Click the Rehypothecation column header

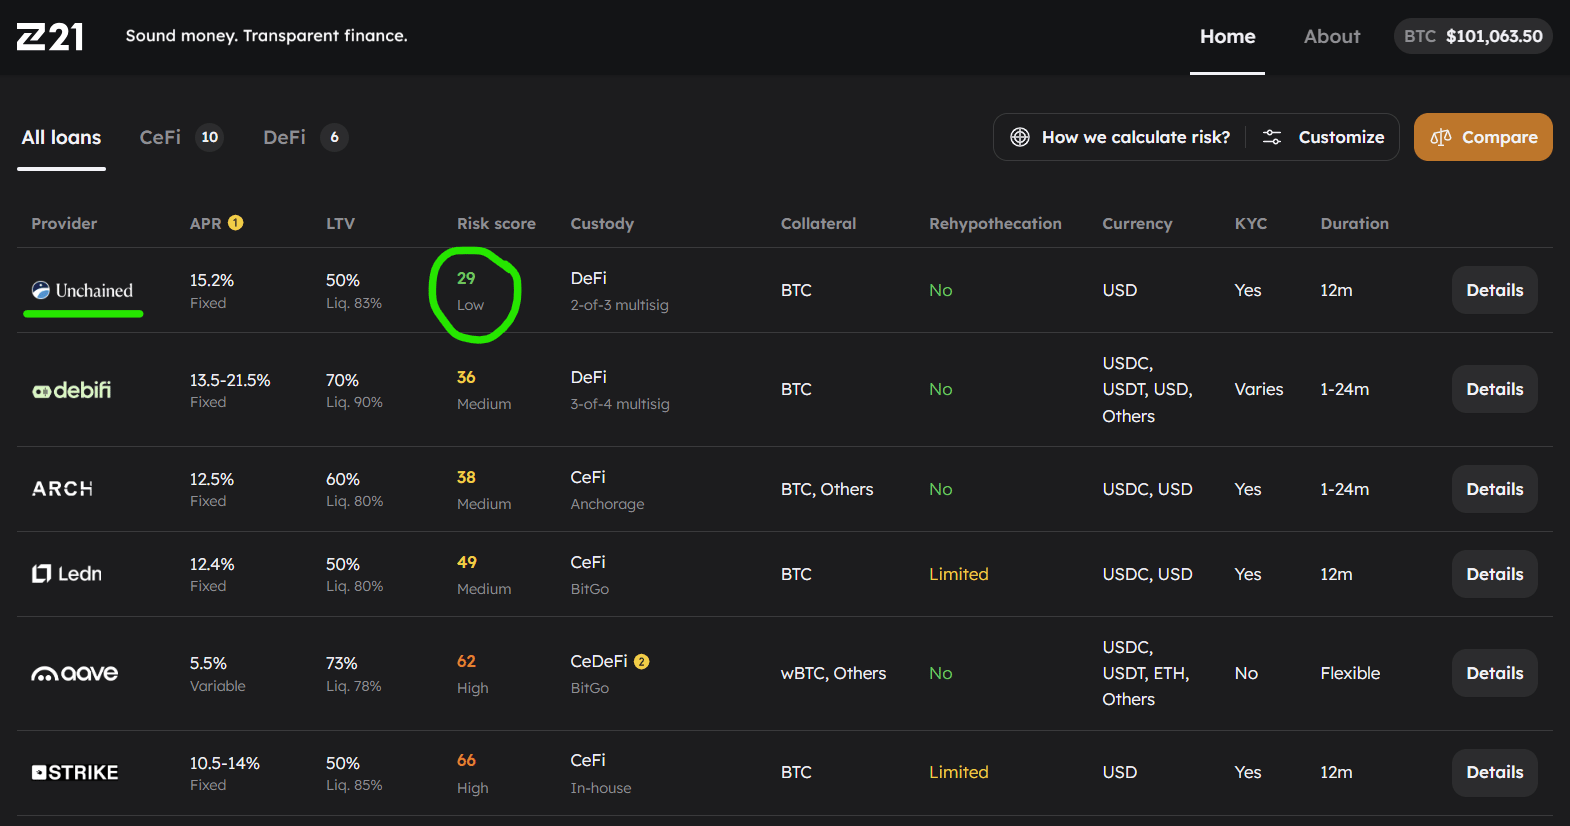click(x=995, y=223)
